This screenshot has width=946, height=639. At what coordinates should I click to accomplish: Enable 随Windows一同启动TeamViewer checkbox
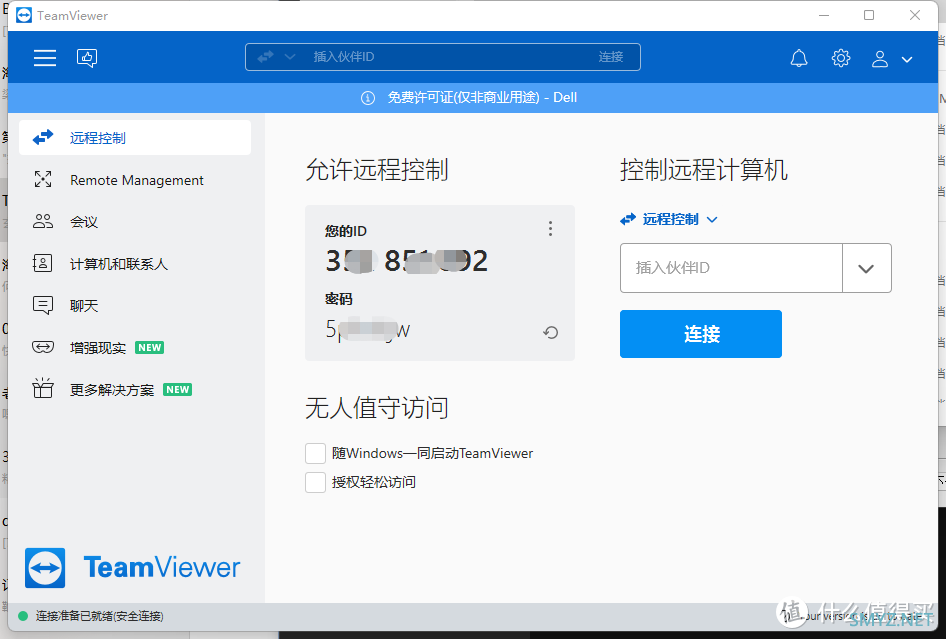coord(316,453)
